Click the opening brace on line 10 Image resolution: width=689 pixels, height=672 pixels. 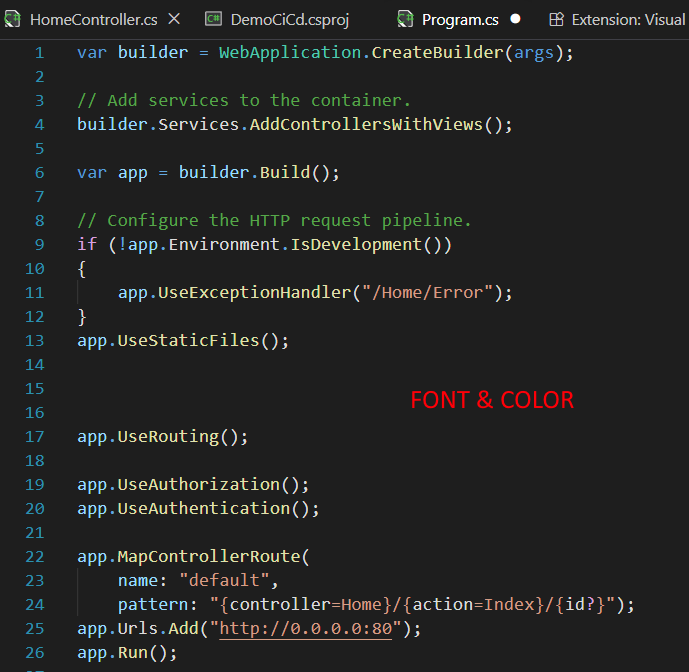coord(82,269)
